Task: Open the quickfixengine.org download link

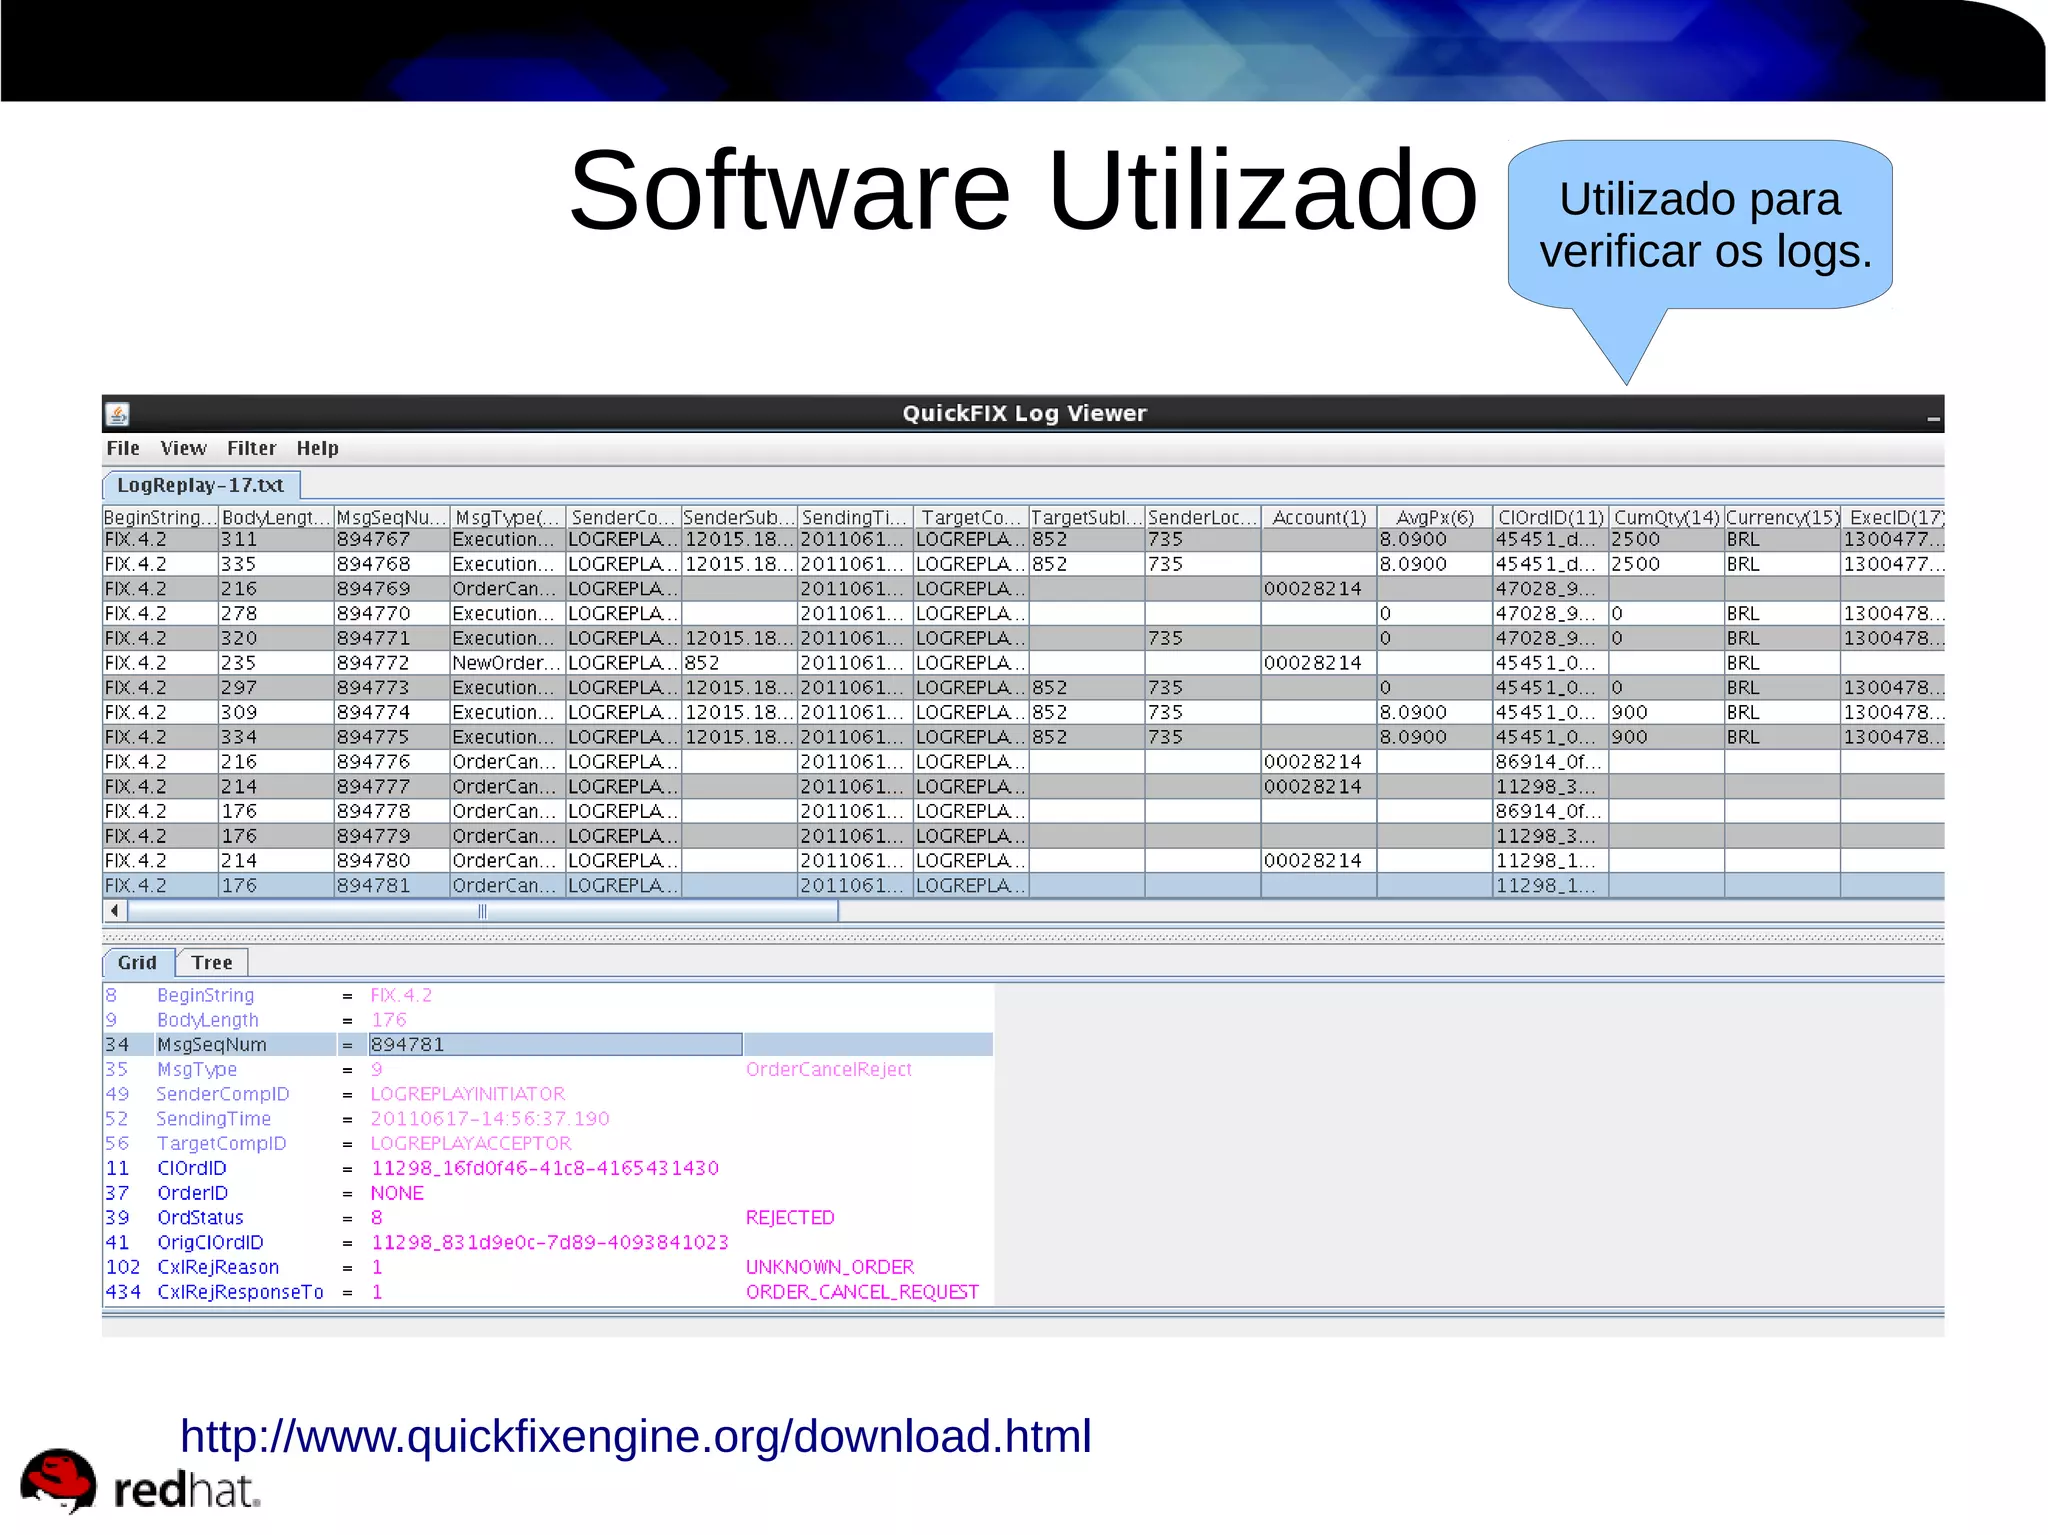Action: click(x=636, y=1435)
